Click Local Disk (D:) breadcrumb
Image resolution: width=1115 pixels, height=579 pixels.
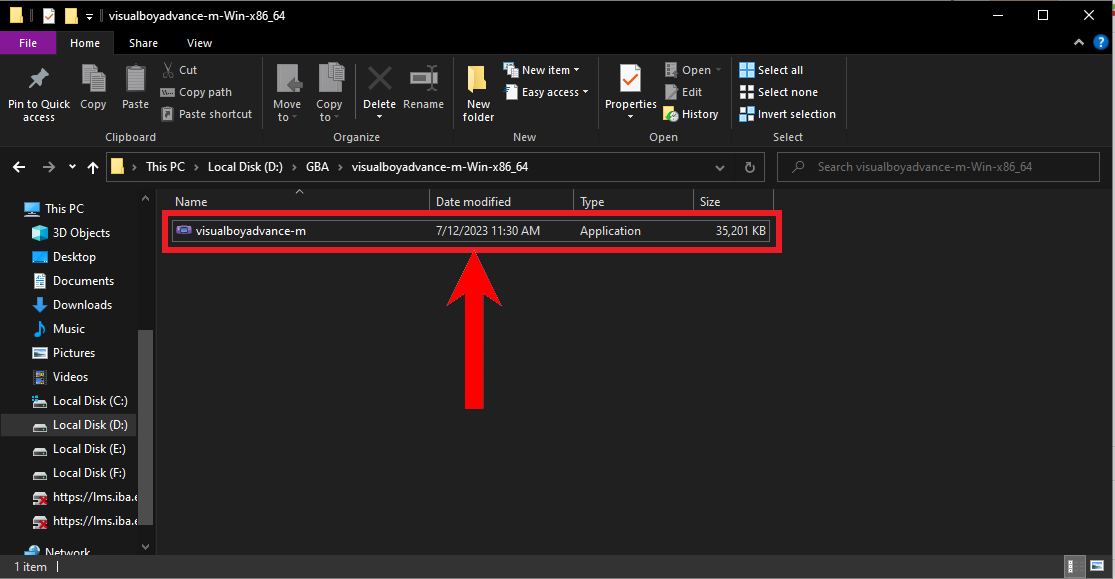pos(245,166)
